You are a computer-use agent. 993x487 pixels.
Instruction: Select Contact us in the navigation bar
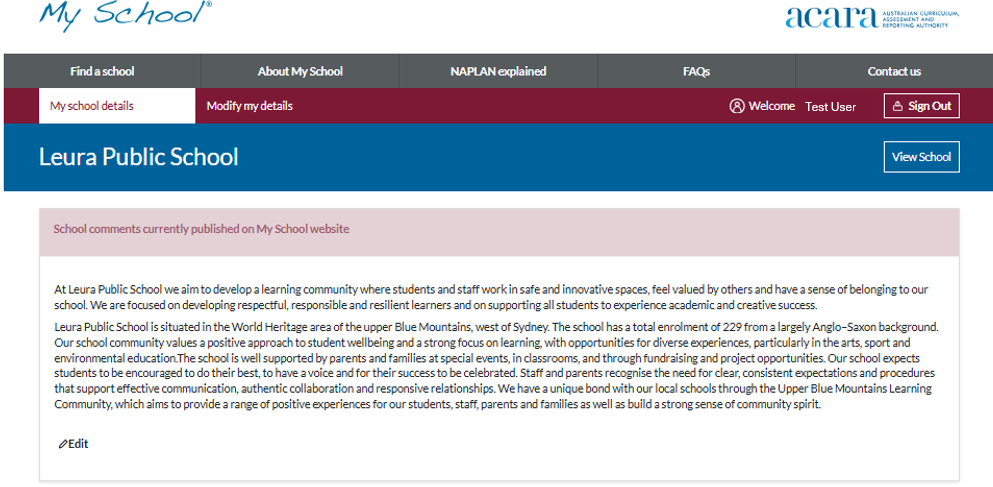point(894,71)
